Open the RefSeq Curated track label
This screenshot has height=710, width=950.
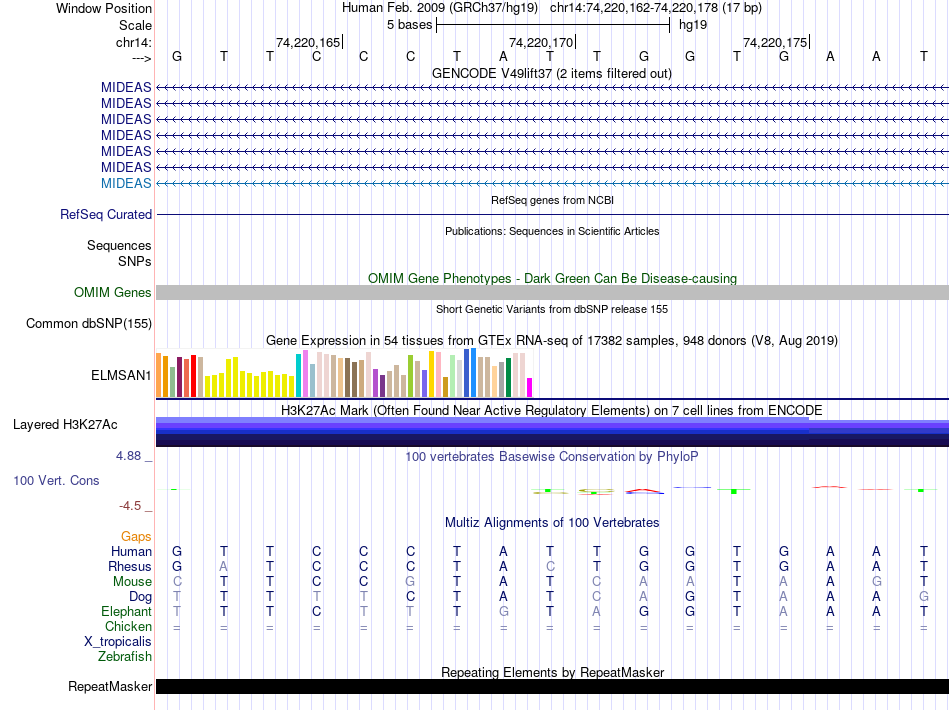pyautogui.click(x=106, y=214)
